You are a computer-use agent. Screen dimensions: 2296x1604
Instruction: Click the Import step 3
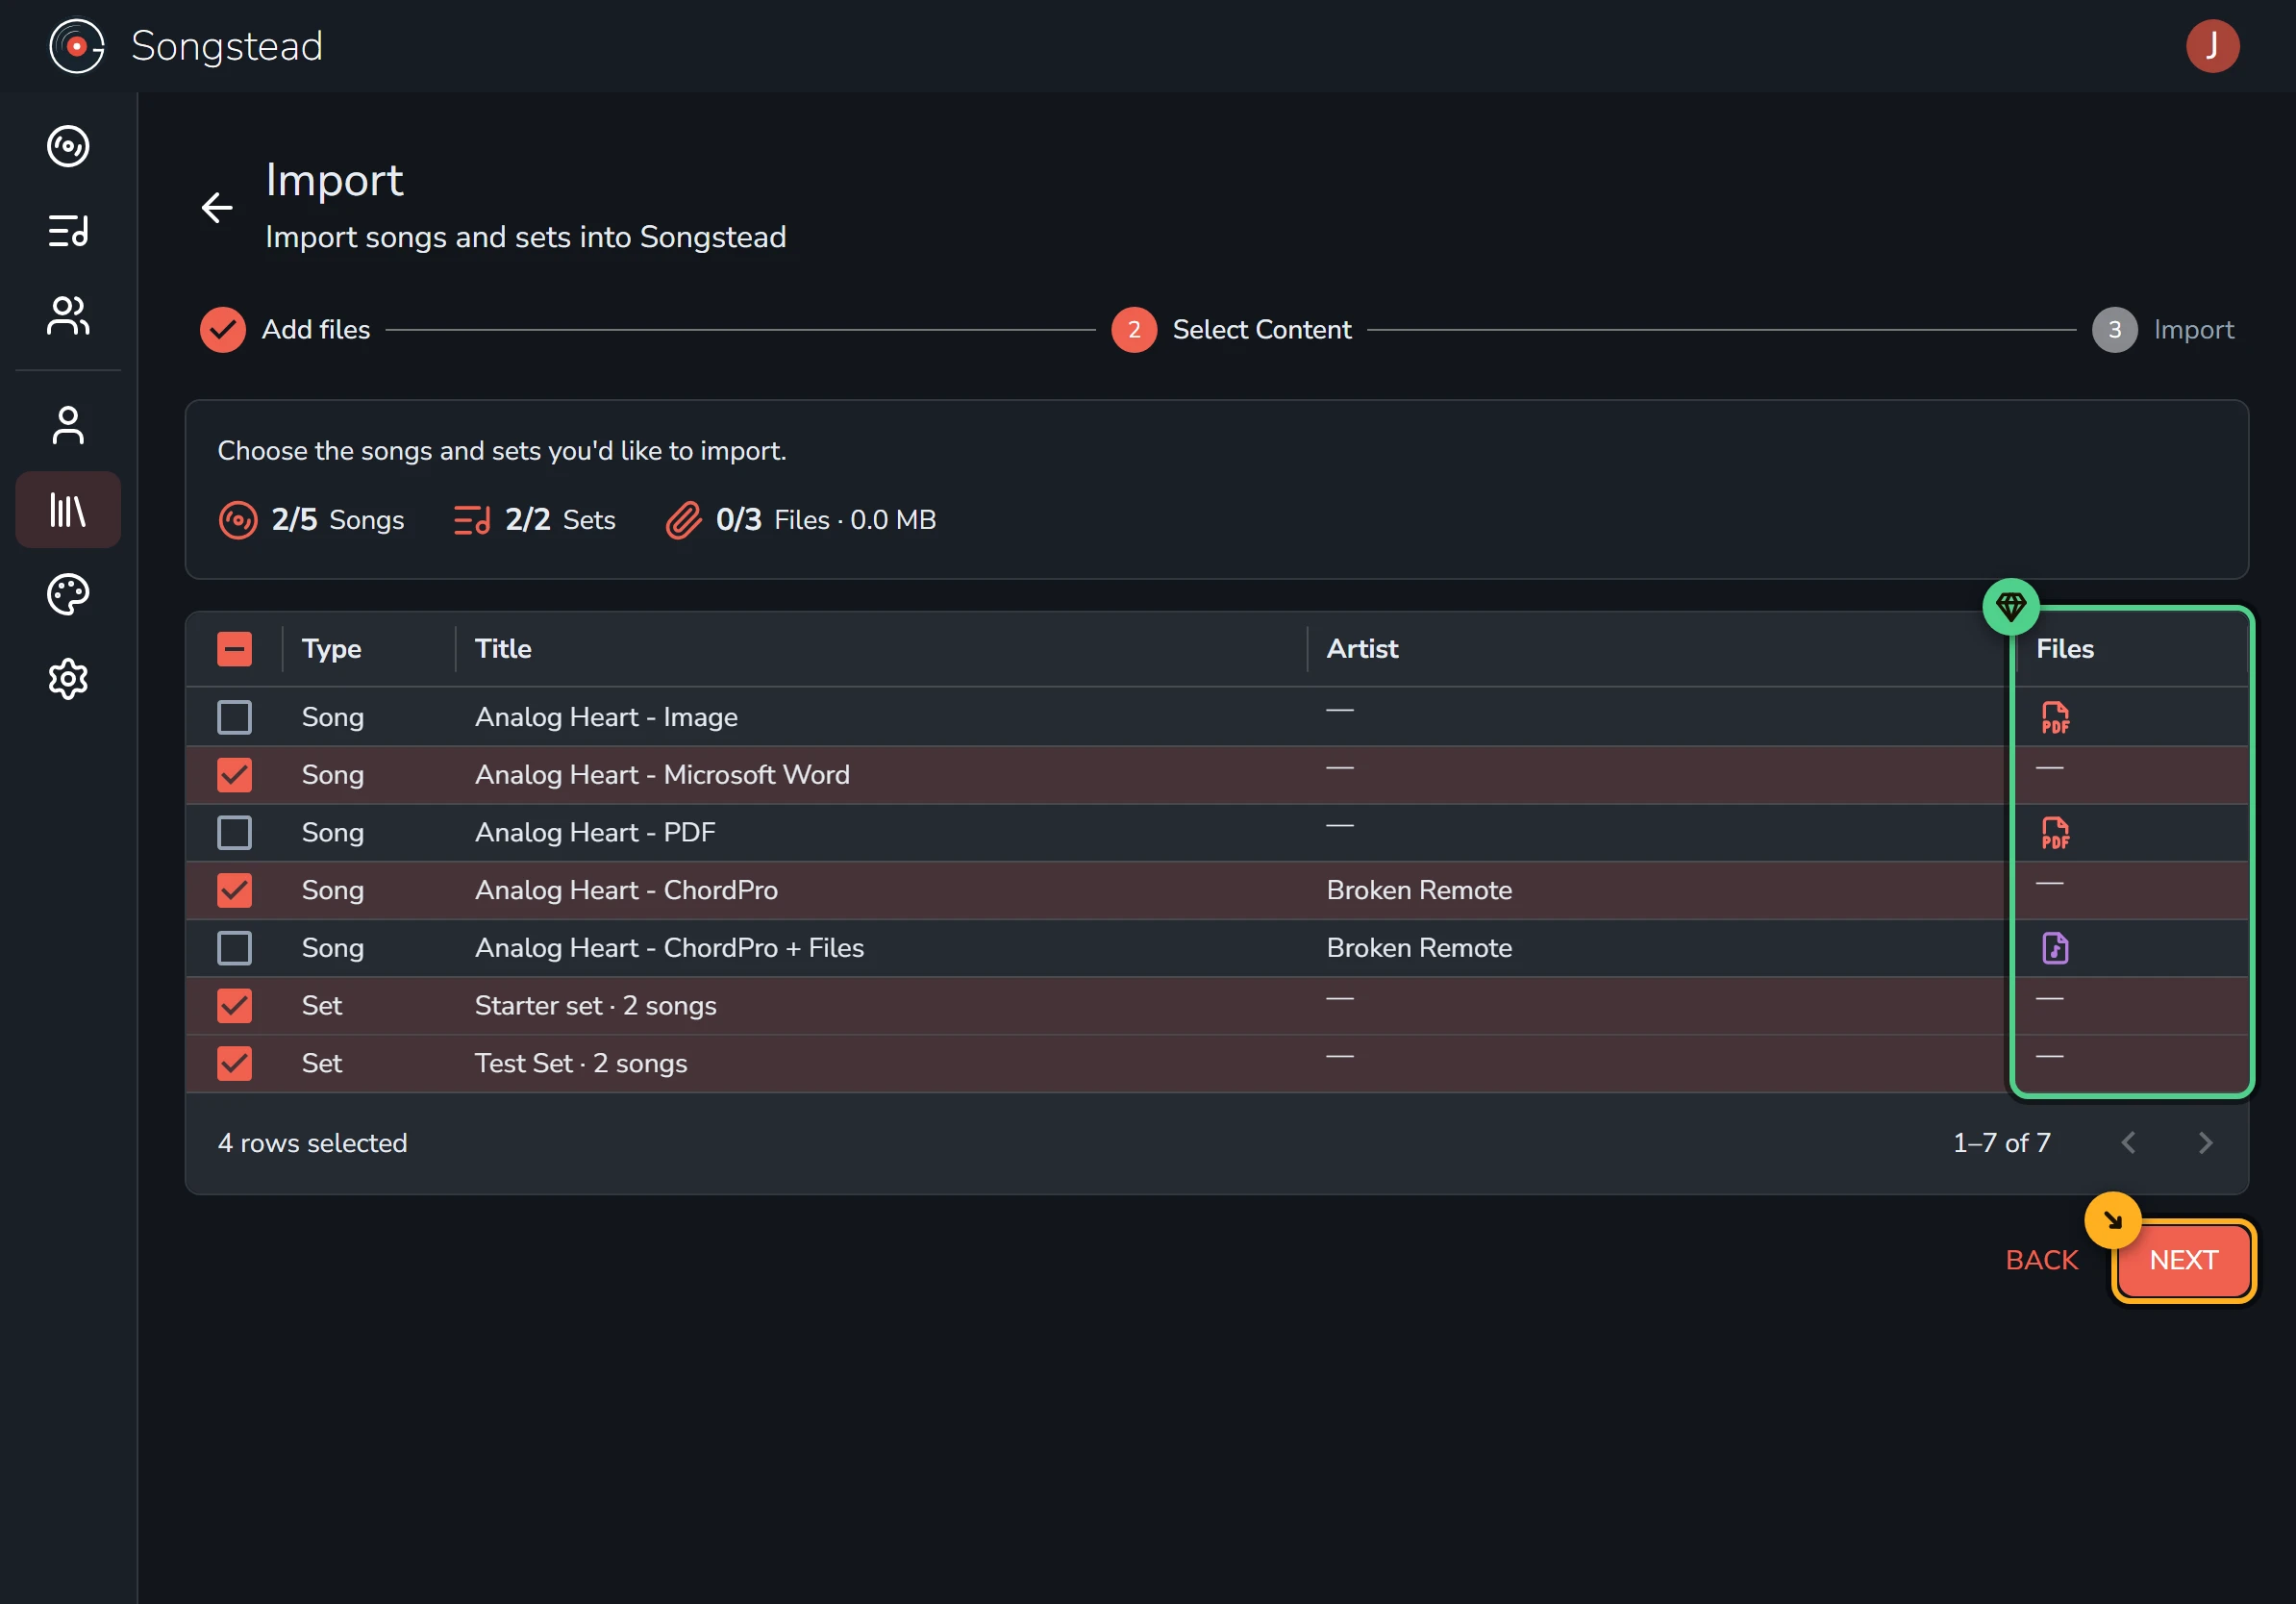[x=2163, y=329]
